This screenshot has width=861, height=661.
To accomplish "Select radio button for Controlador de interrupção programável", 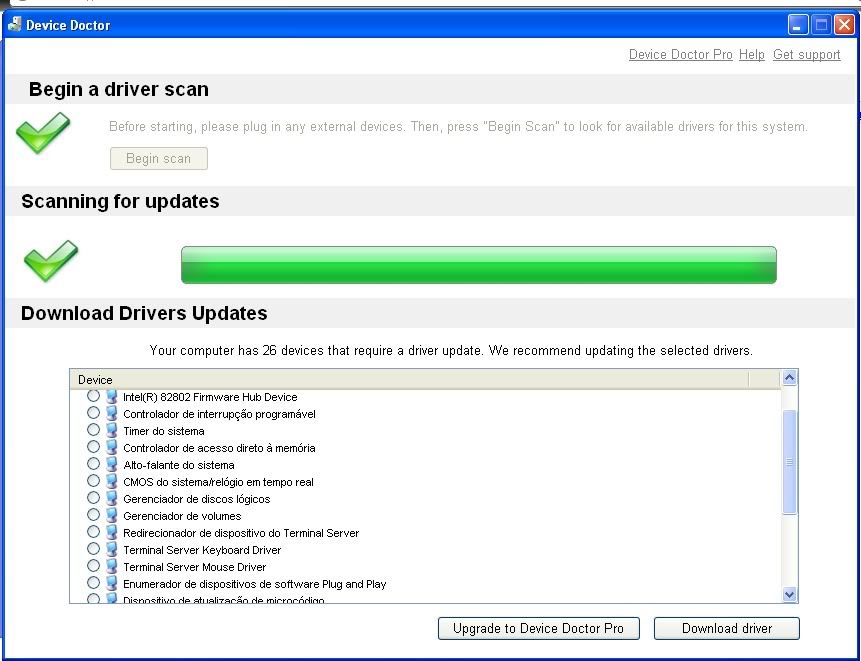I will click(93, 414).
